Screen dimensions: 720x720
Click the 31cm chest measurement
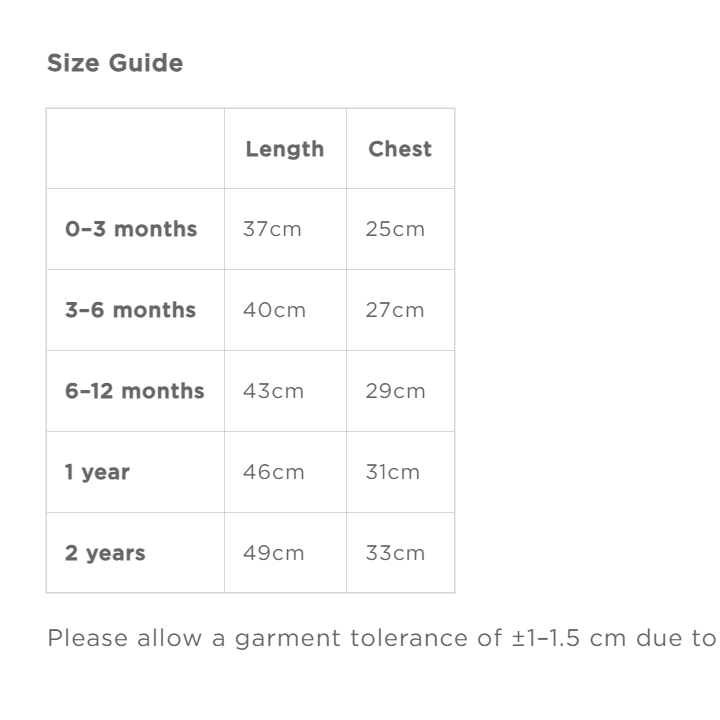(393, 472)
